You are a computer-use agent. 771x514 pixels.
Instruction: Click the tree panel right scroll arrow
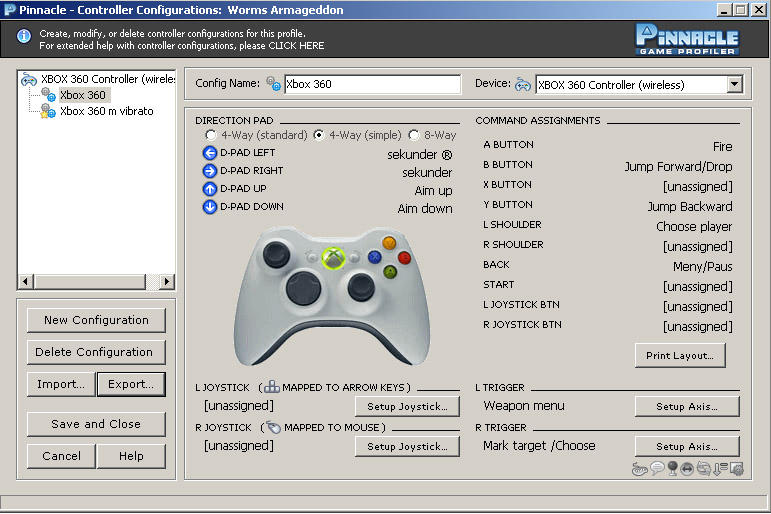[167, 282]
